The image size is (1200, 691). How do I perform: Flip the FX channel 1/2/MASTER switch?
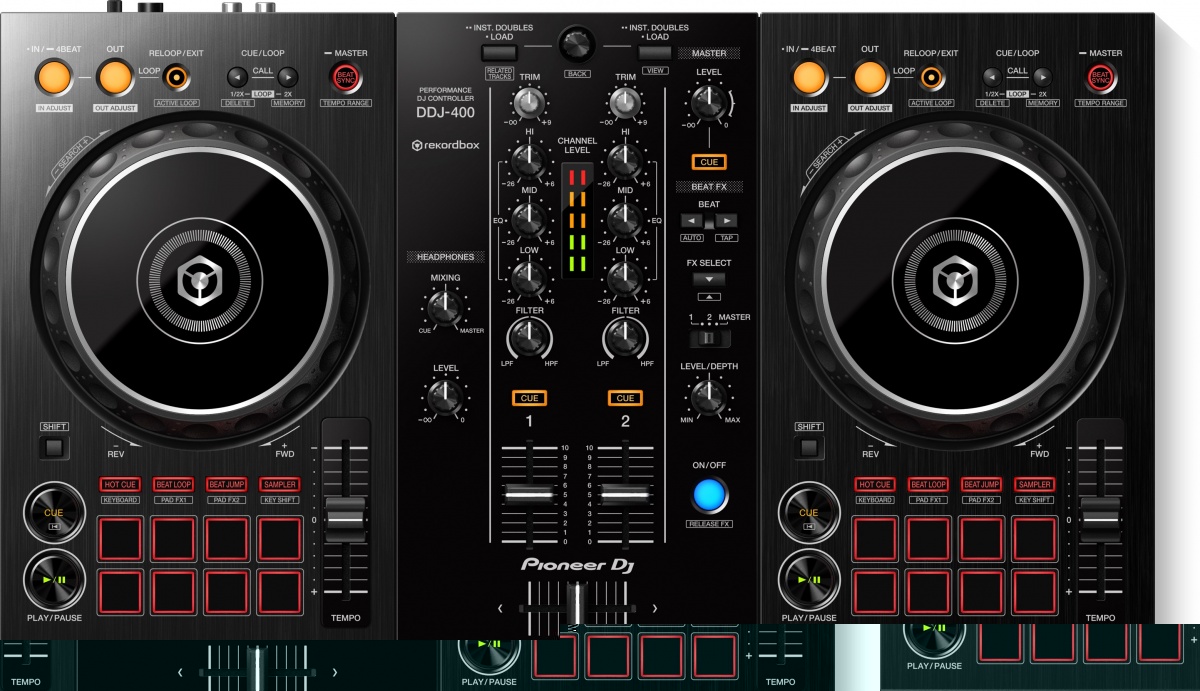pos(709,338)
